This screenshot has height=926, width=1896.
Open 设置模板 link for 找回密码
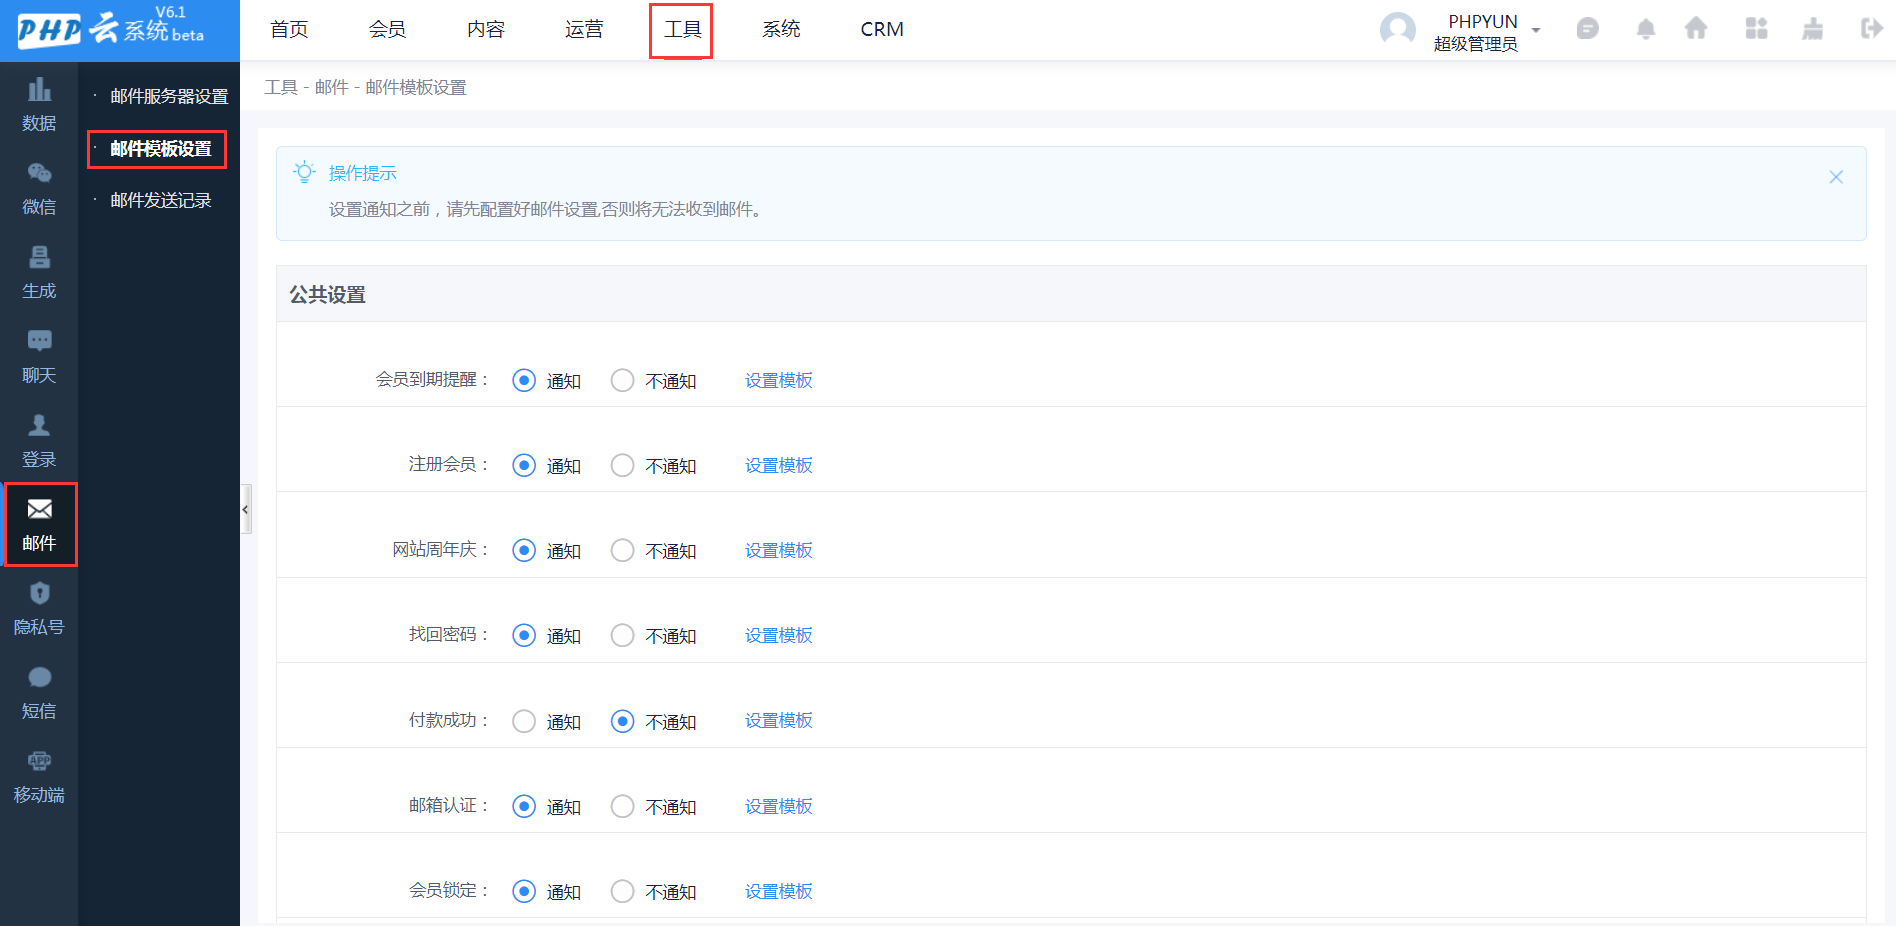[x=778, y=635]
